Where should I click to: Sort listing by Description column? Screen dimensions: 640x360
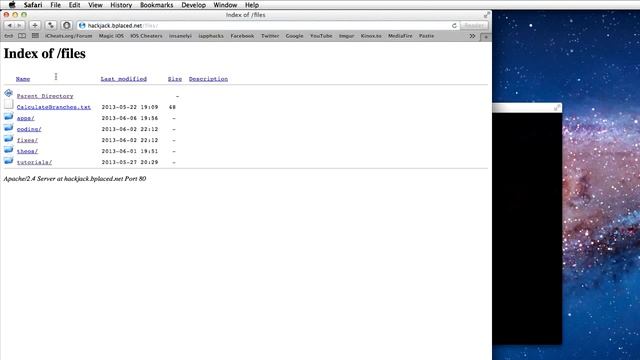[x=208, y=79]
